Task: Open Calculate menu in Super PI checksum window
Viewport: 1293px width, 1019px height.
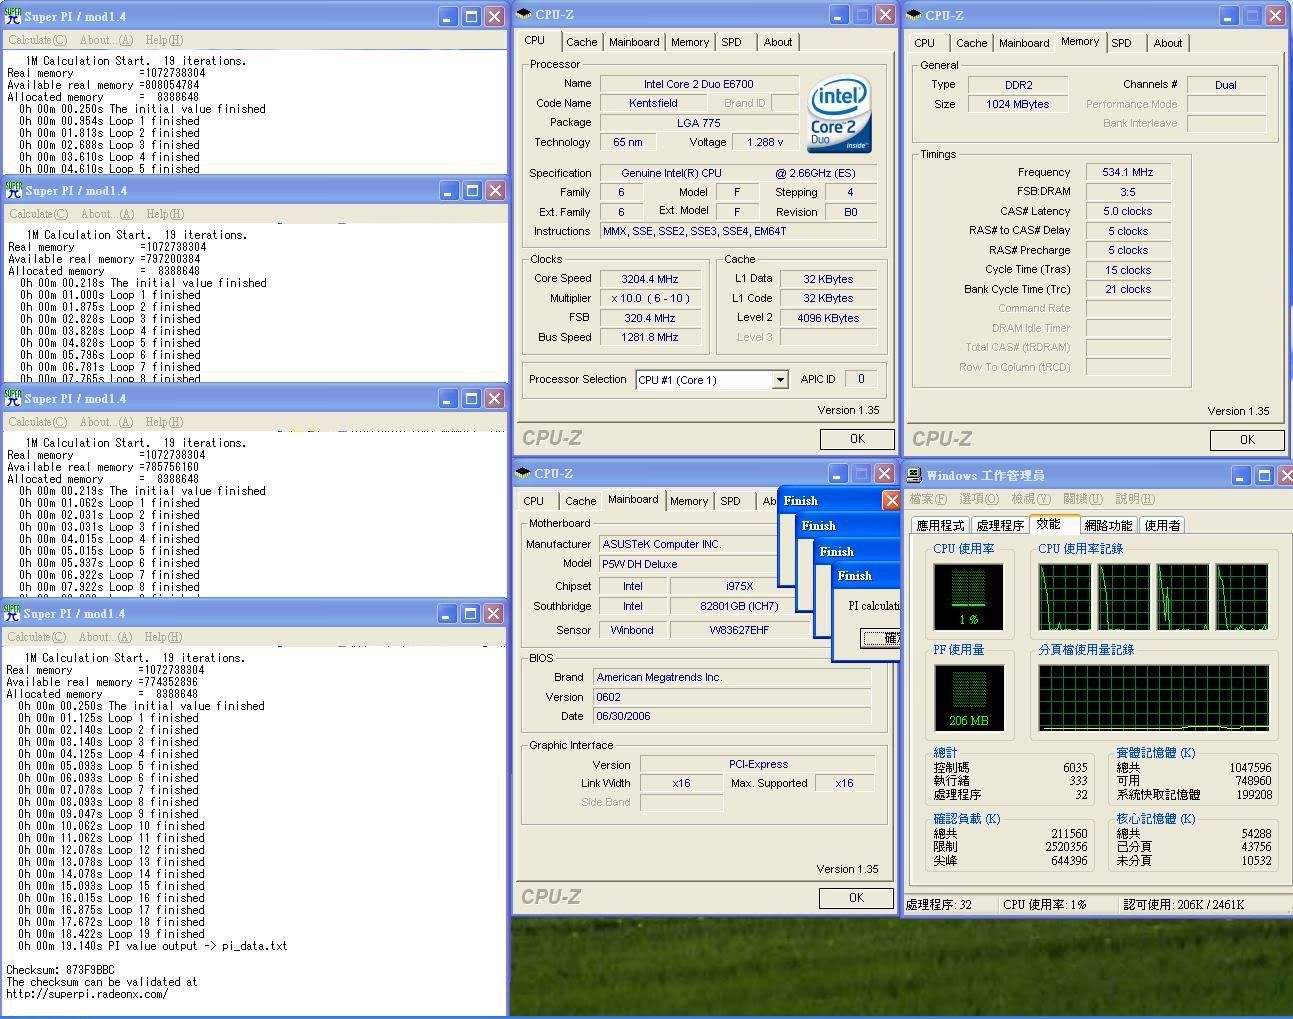Action: coord(37,637)
